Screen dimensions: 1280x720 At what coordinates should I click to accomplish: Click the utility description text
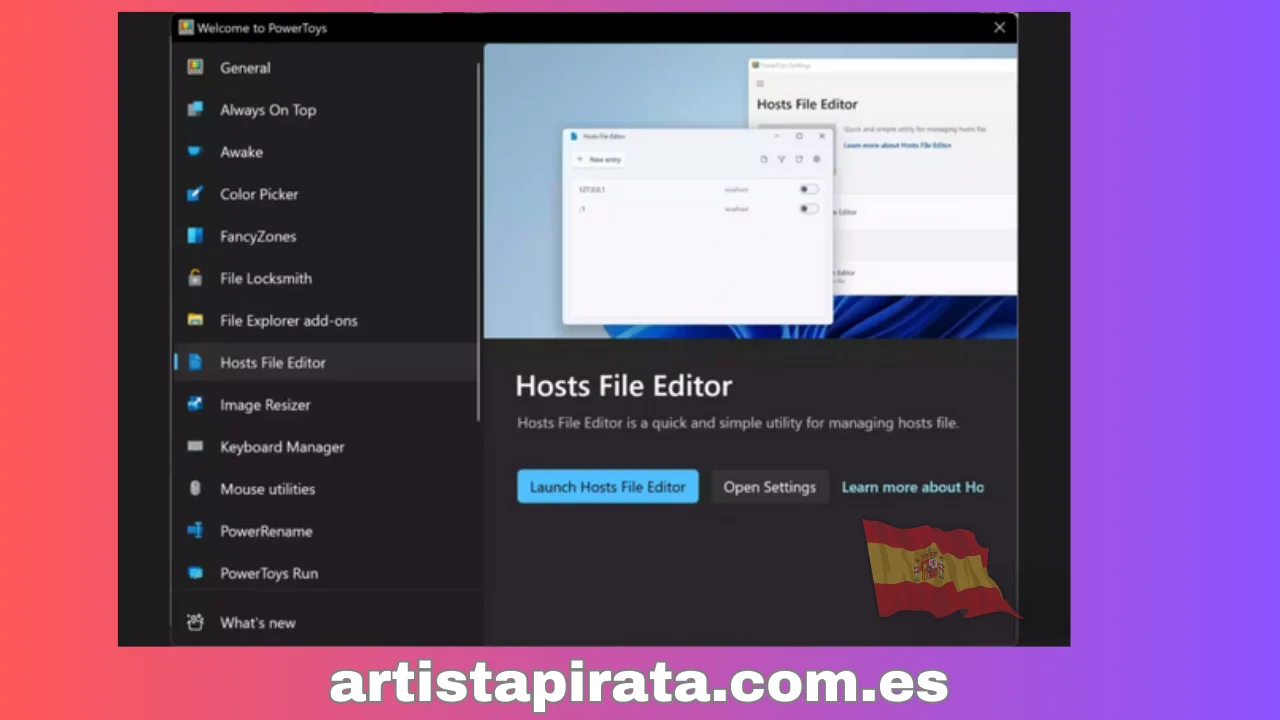click(x=738, y=423)
